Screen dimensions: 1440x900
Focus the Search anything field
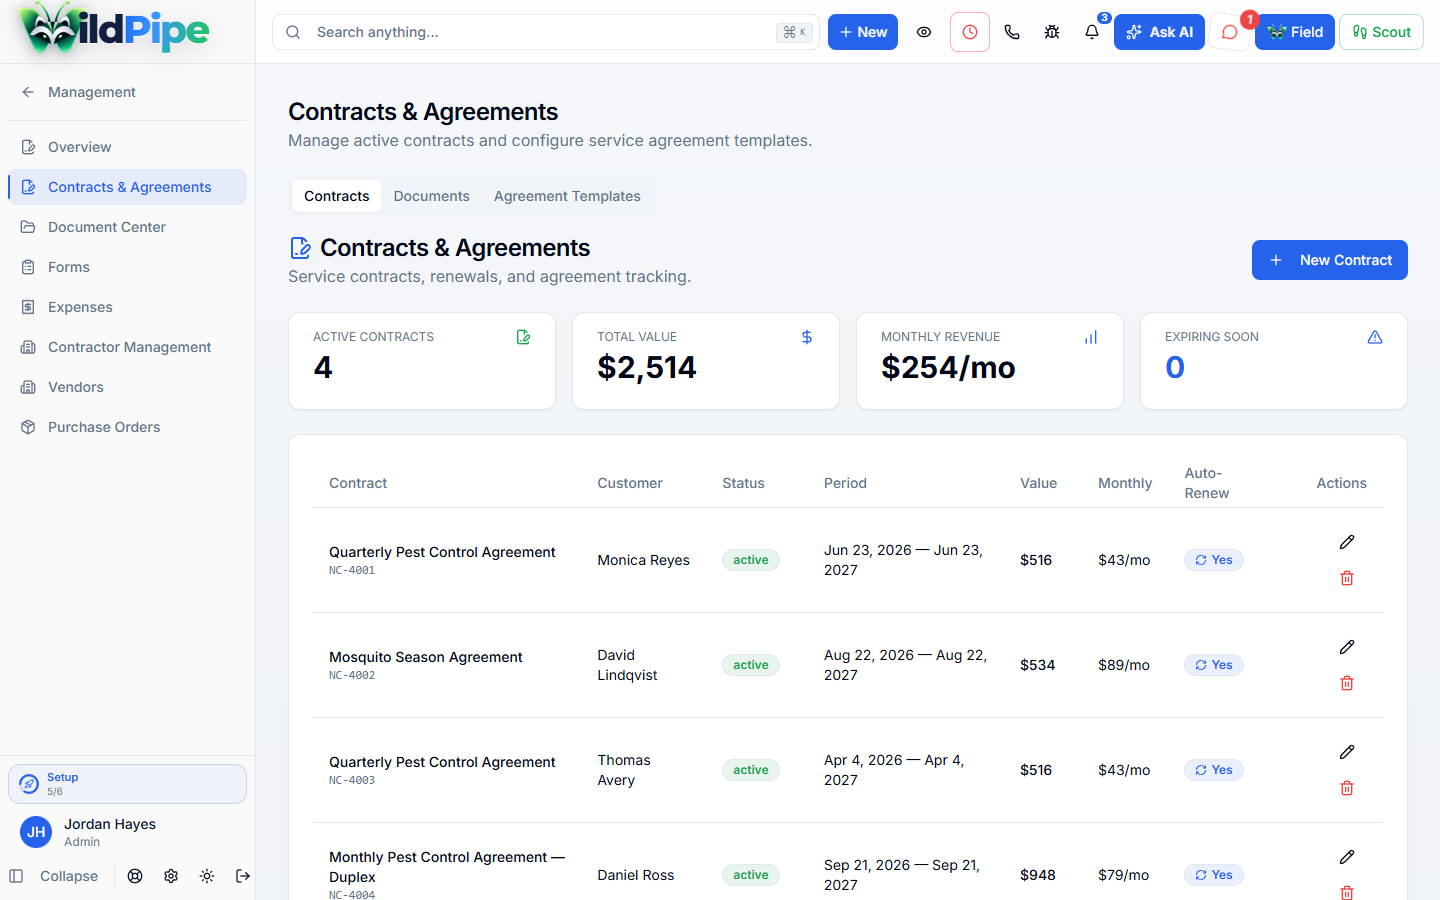546,32
